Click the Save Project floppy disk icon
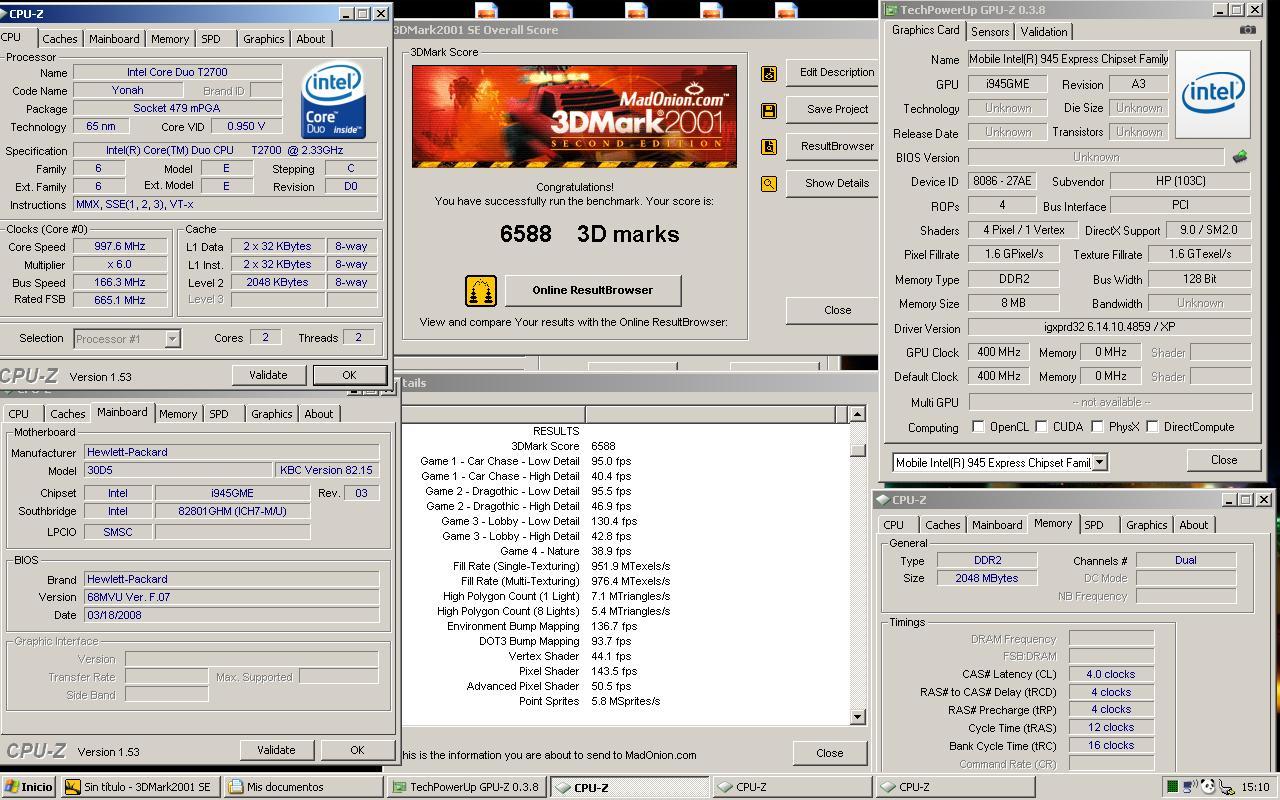The image size is (1280, 800). tap(769, 110)
